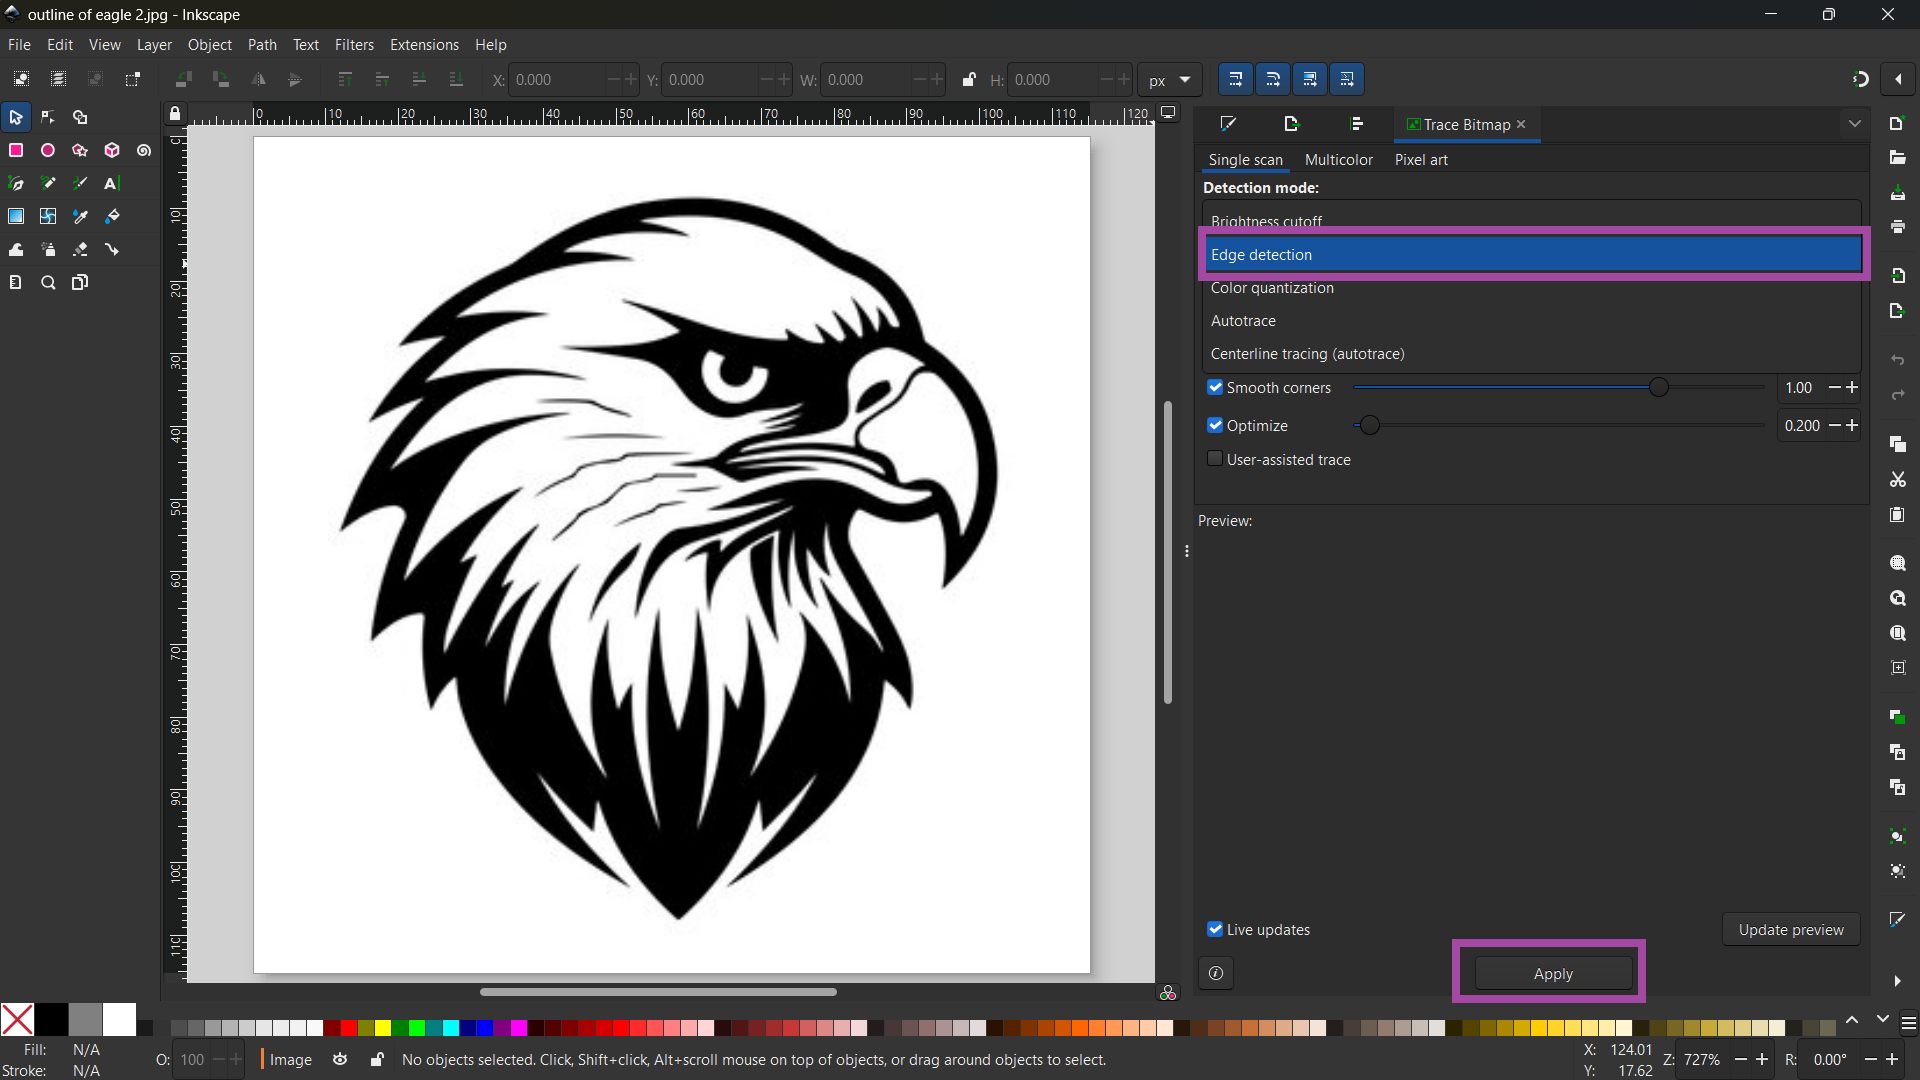1920x1080 pixels.
Task: Uncheck the Smooth corners checkbox
Action: 1215,387
